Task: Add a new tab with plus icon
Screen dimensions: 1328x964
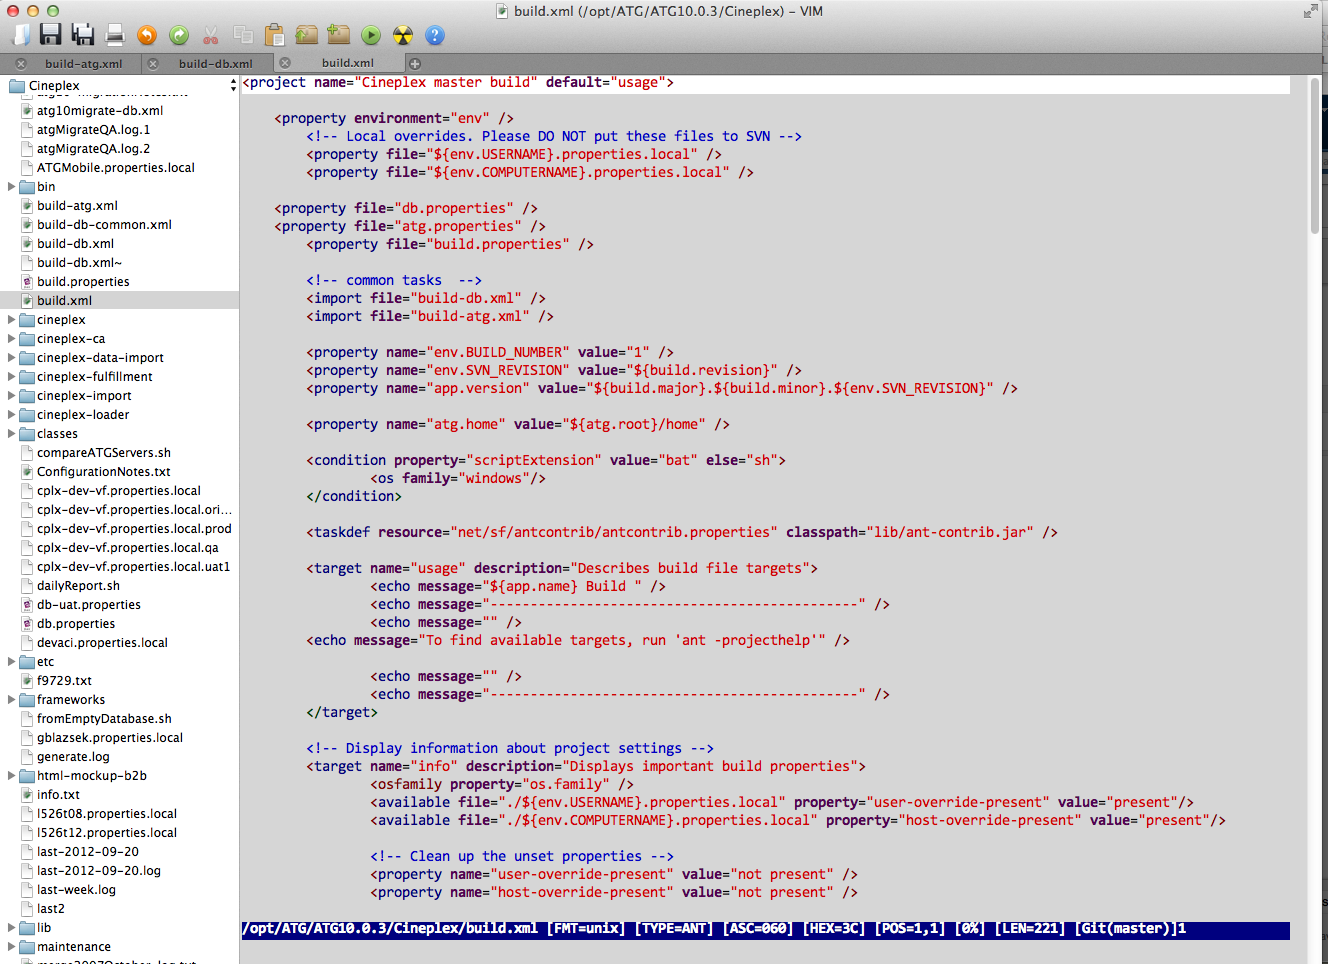Action: pyautogui.click(x=415, y=63)
